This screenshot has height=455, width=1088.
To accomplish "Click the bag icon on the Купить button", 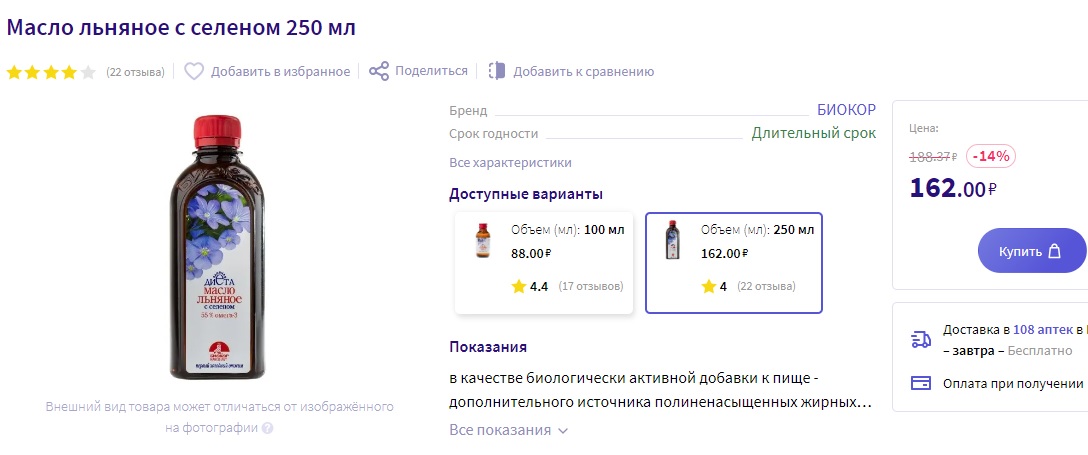I will 1055,251.
